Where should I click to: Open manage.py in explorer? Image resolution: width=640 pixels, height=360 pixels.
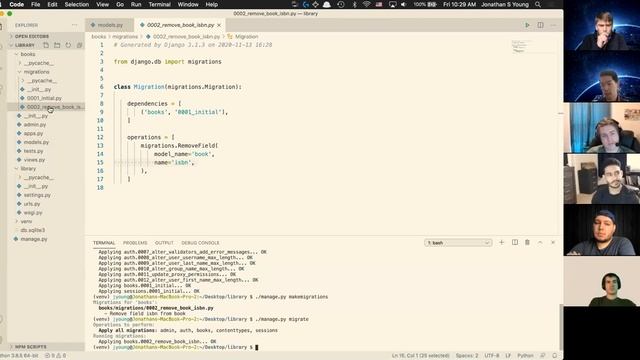pos(34,239)
